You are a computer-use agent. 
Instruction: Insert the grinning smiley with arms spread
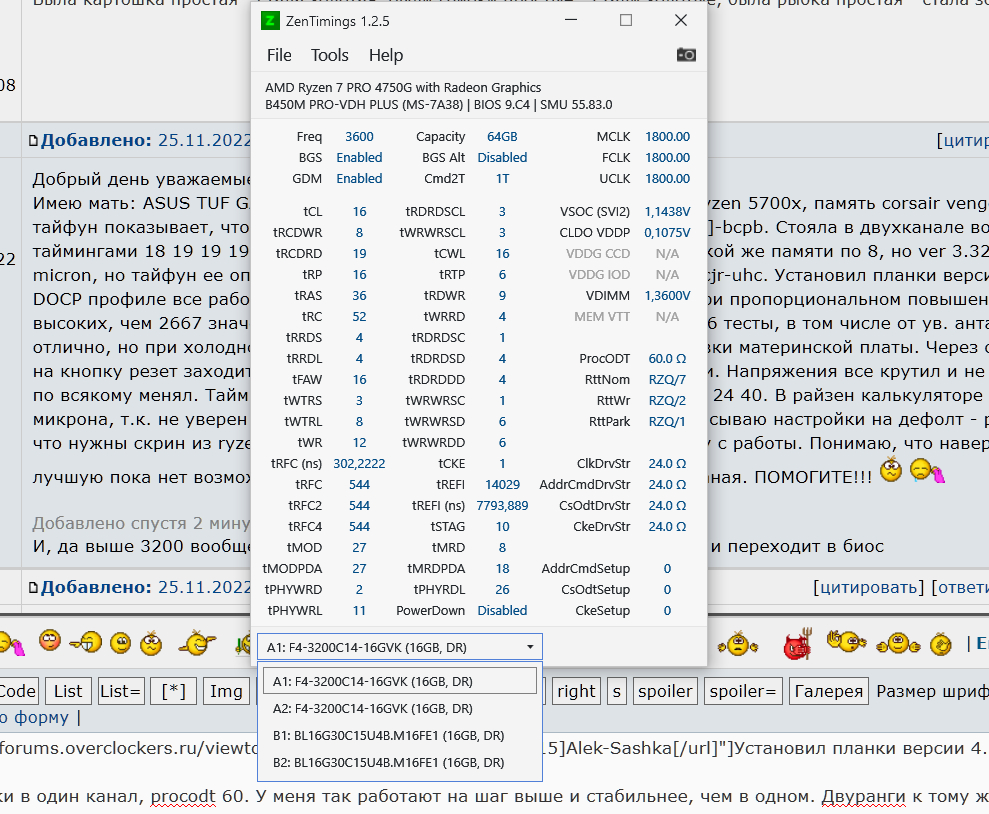(x=197, y=642)
